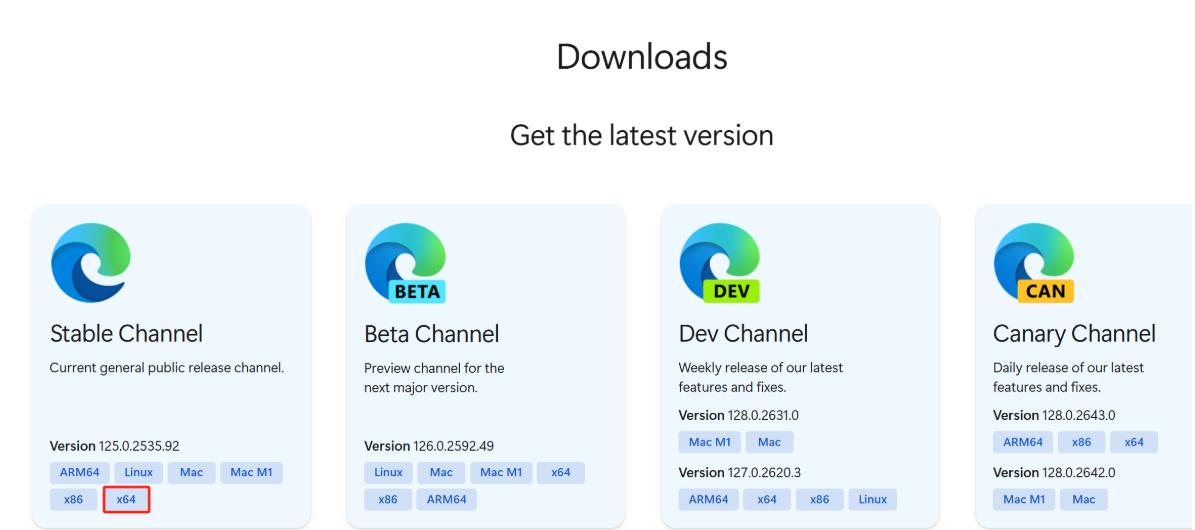This screenshot has height=530, width=1195.
Task: Download Stable Channel ARM64 build
Action: point(80,473)
